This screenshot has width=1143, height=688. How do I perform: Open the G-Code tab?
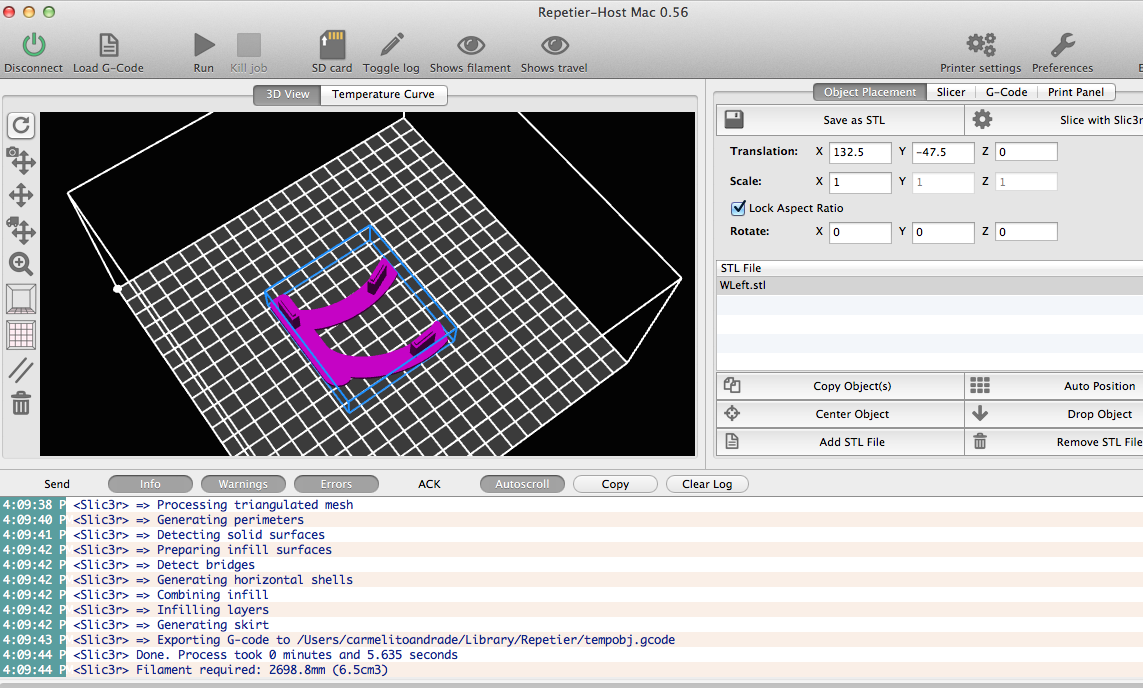(1007, 92)
